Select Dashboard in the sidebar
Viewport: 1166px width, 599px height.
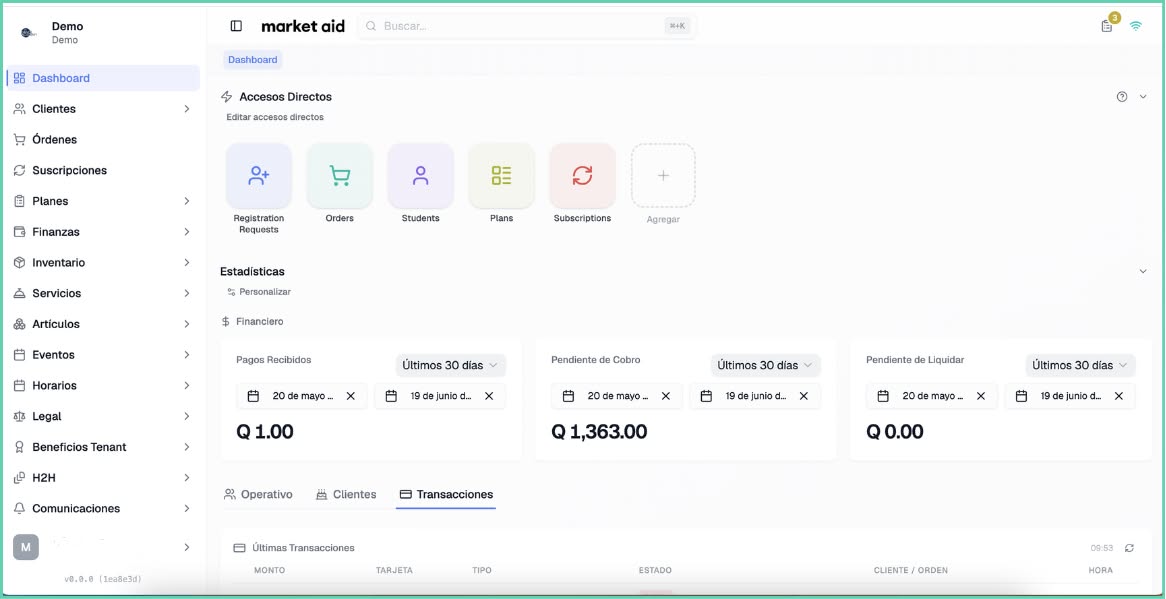pos(103,78)
